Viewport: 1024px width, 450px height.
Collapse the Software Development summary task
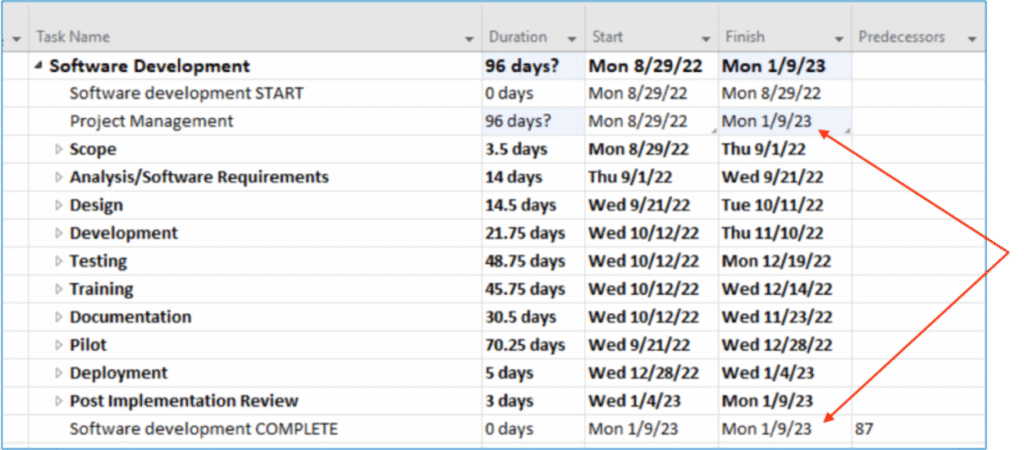pos(39,66)
